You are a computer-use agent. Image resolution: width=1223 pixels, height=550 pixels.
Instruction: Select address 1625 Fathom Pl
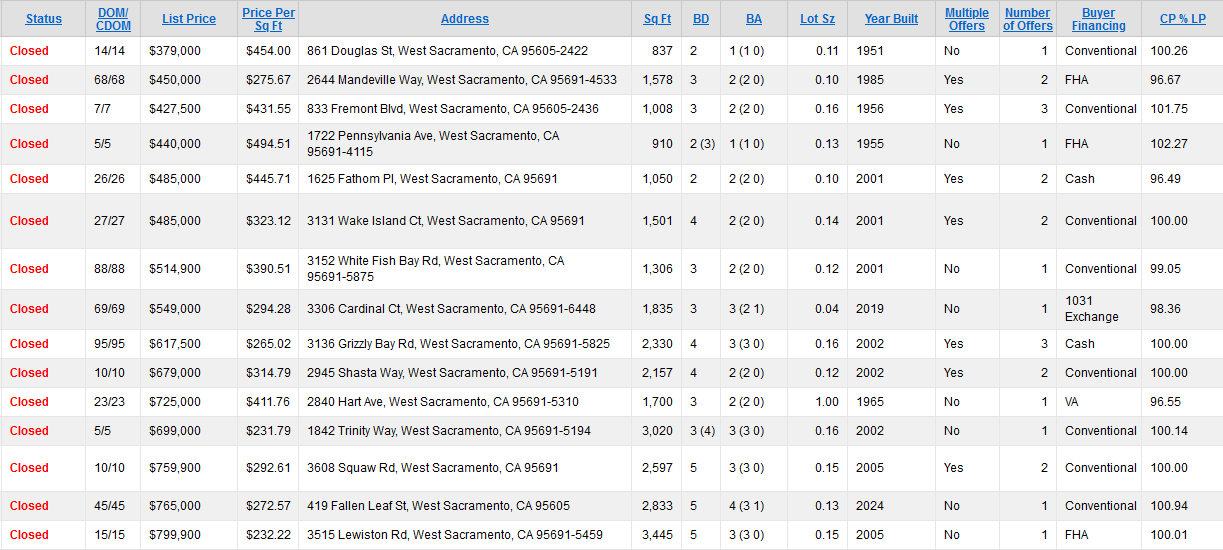432,179
